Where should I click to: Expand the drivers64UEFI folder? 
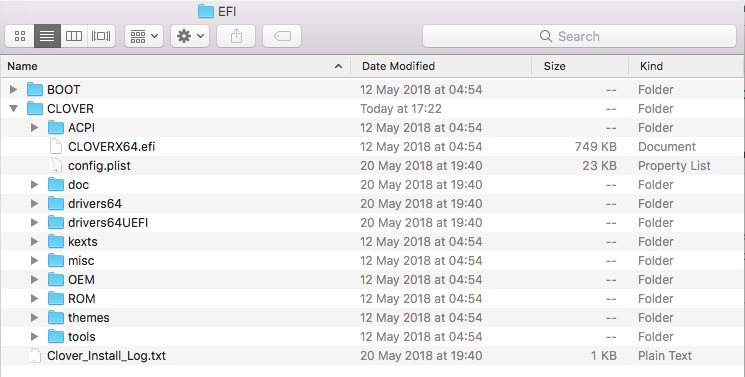click(x=35, y=222)
